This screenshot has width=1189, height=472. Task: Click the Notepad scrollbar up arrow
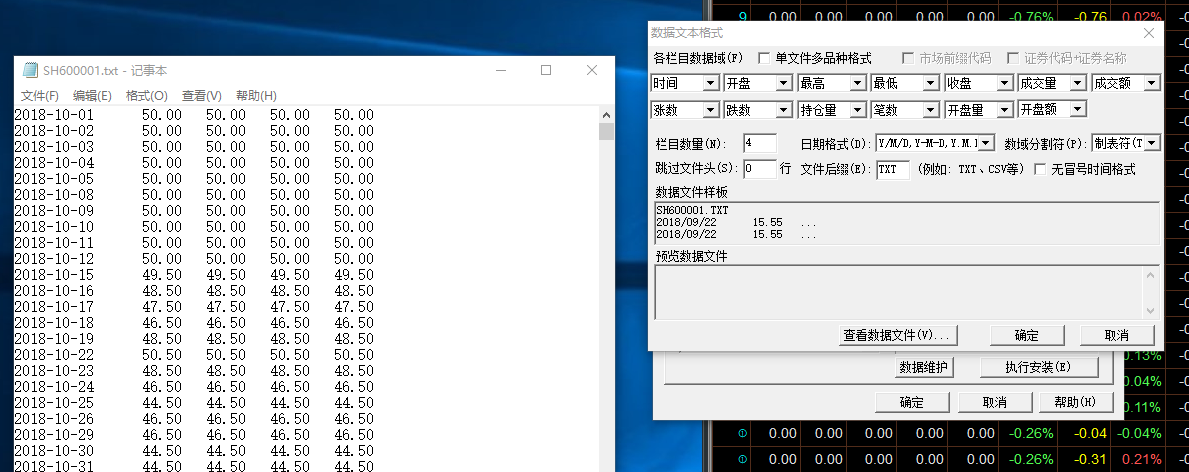(605, 114)
